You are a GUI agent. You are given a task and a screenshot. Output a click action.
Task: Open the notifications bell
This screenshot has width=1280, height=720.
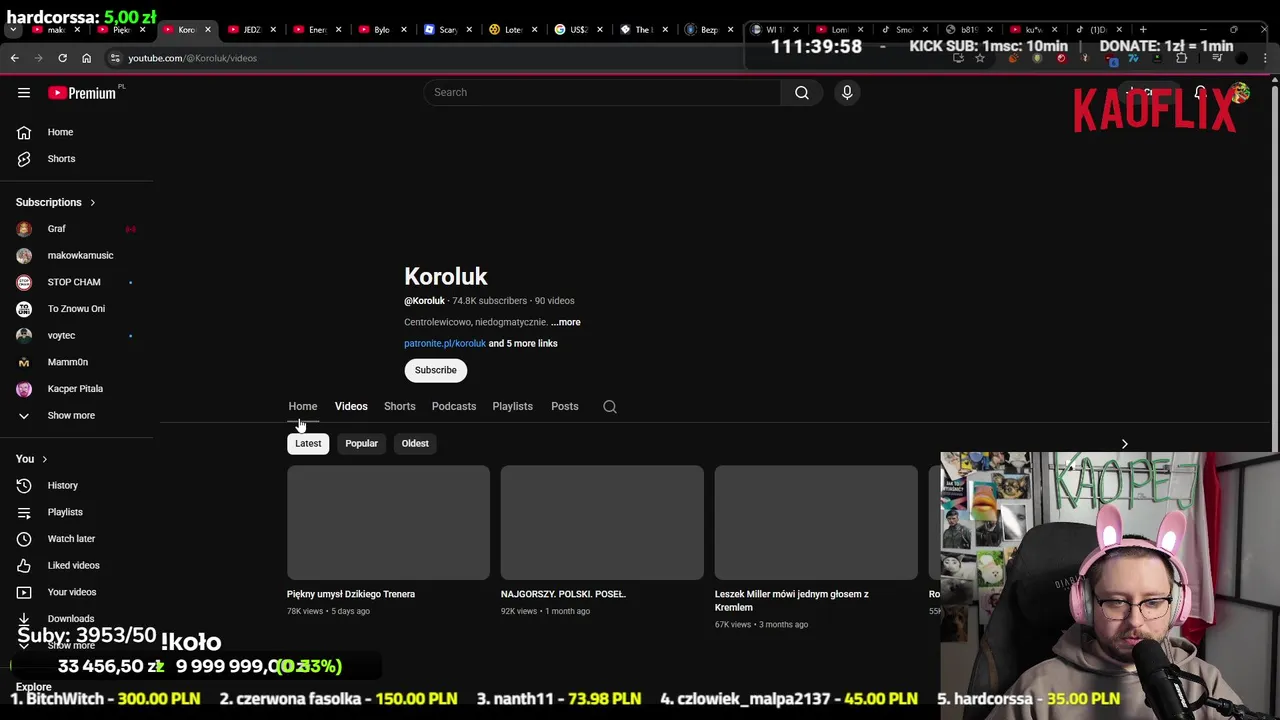tap(1200, 93)
